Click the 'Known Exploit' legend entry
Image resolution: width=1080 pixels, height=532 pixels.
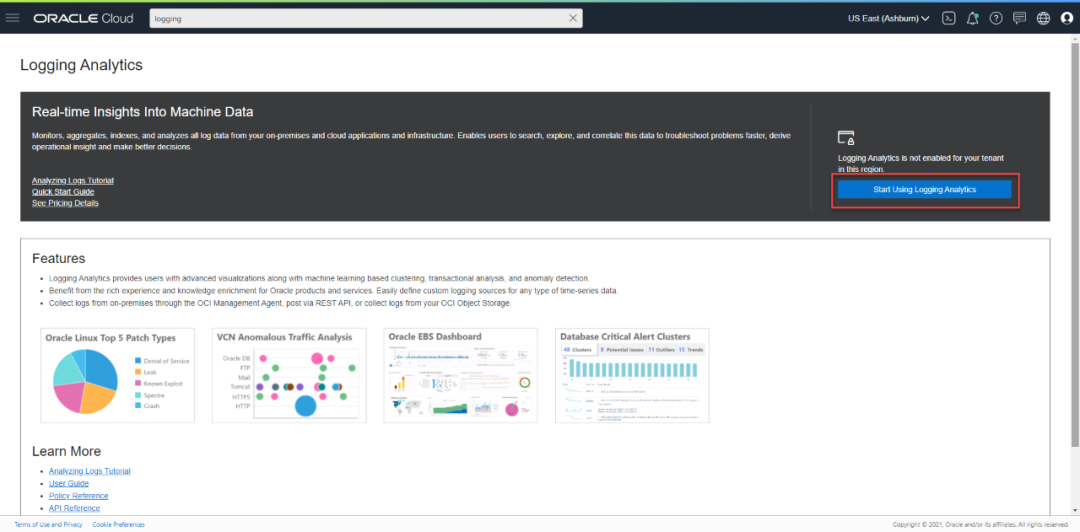[x=158, y=384]
